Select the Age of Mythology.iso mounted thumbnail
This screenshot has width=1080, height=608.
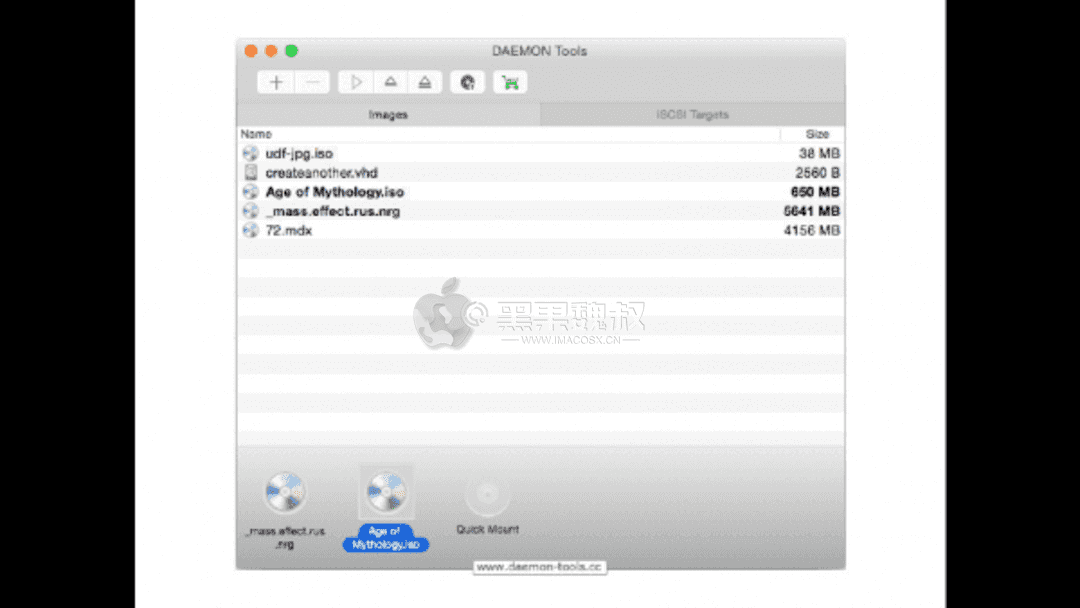pos(385,495)
